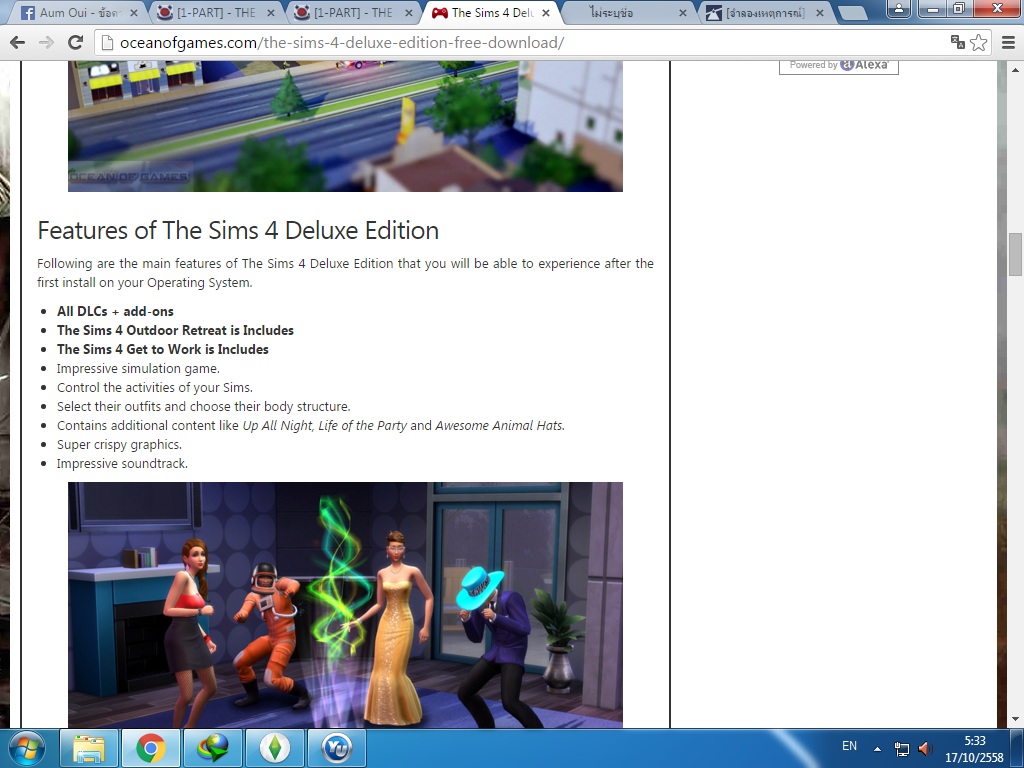Go forward in browser history
This screenshot has height=768, width=1024.
click(46, 42)
